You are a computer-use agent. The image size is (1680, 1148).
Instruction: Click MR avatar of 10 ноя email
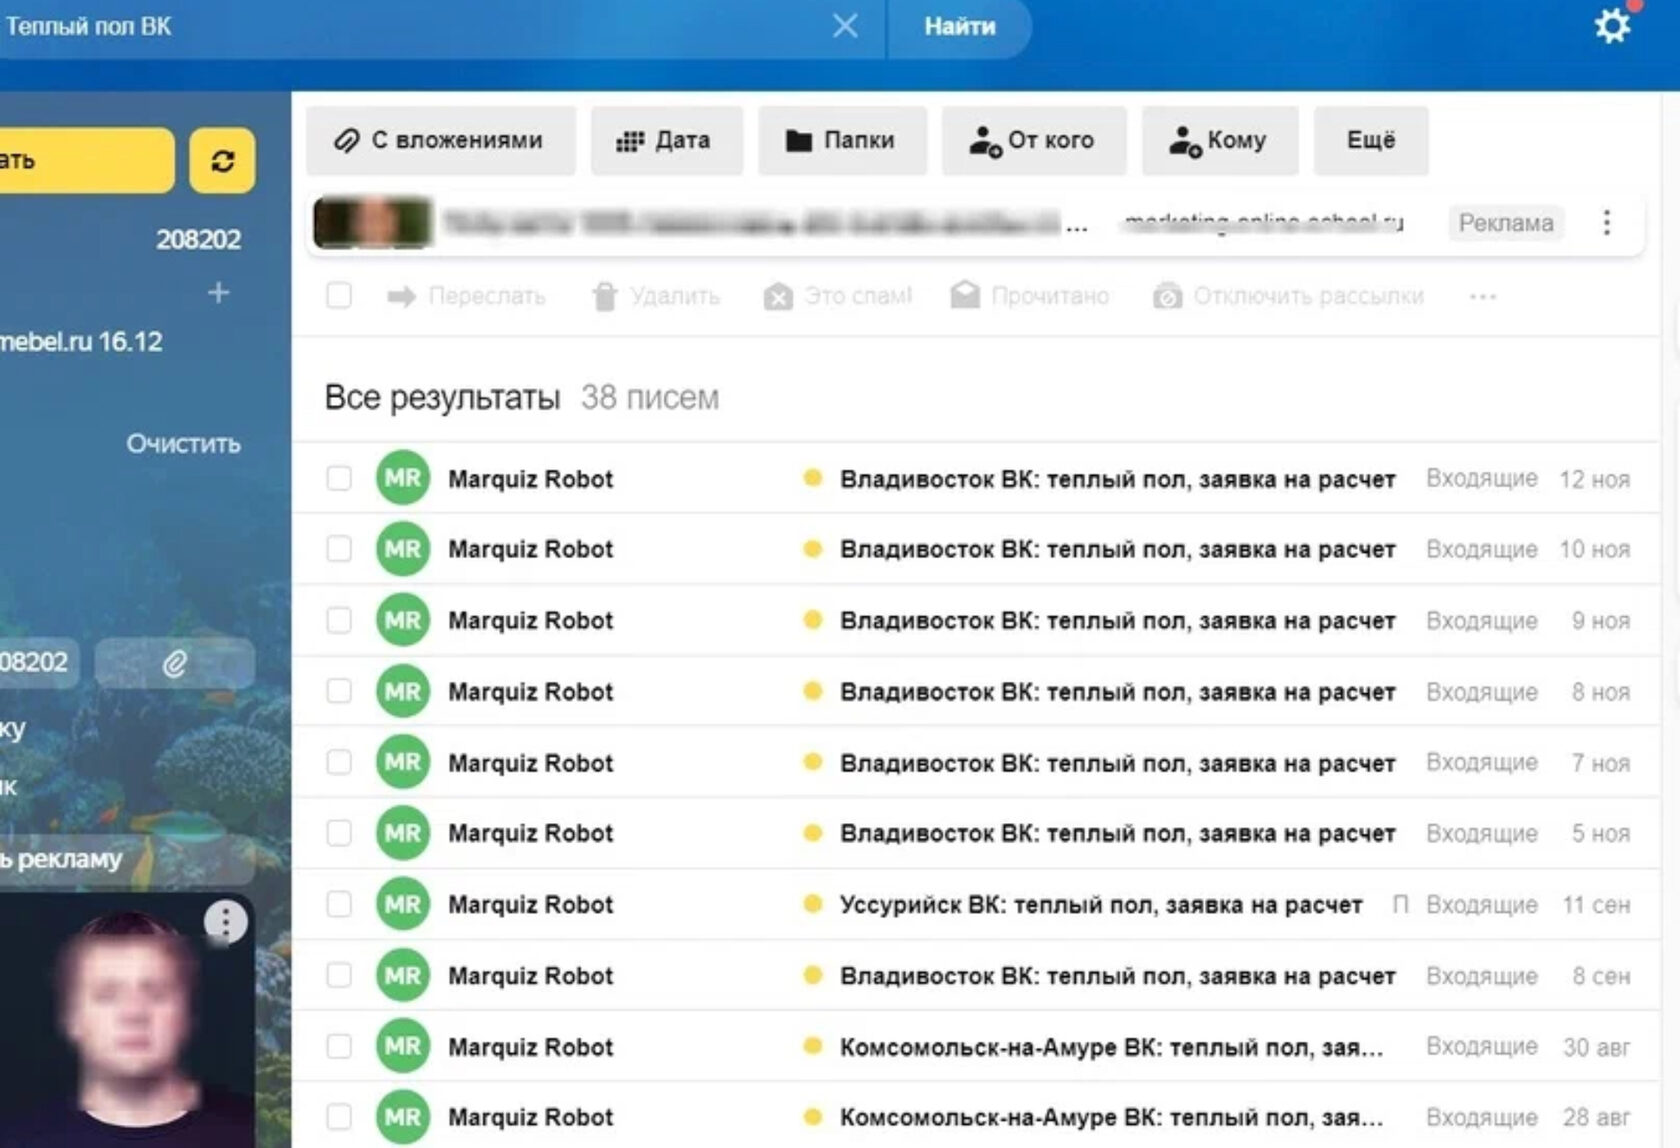click(x=403, y=549)
